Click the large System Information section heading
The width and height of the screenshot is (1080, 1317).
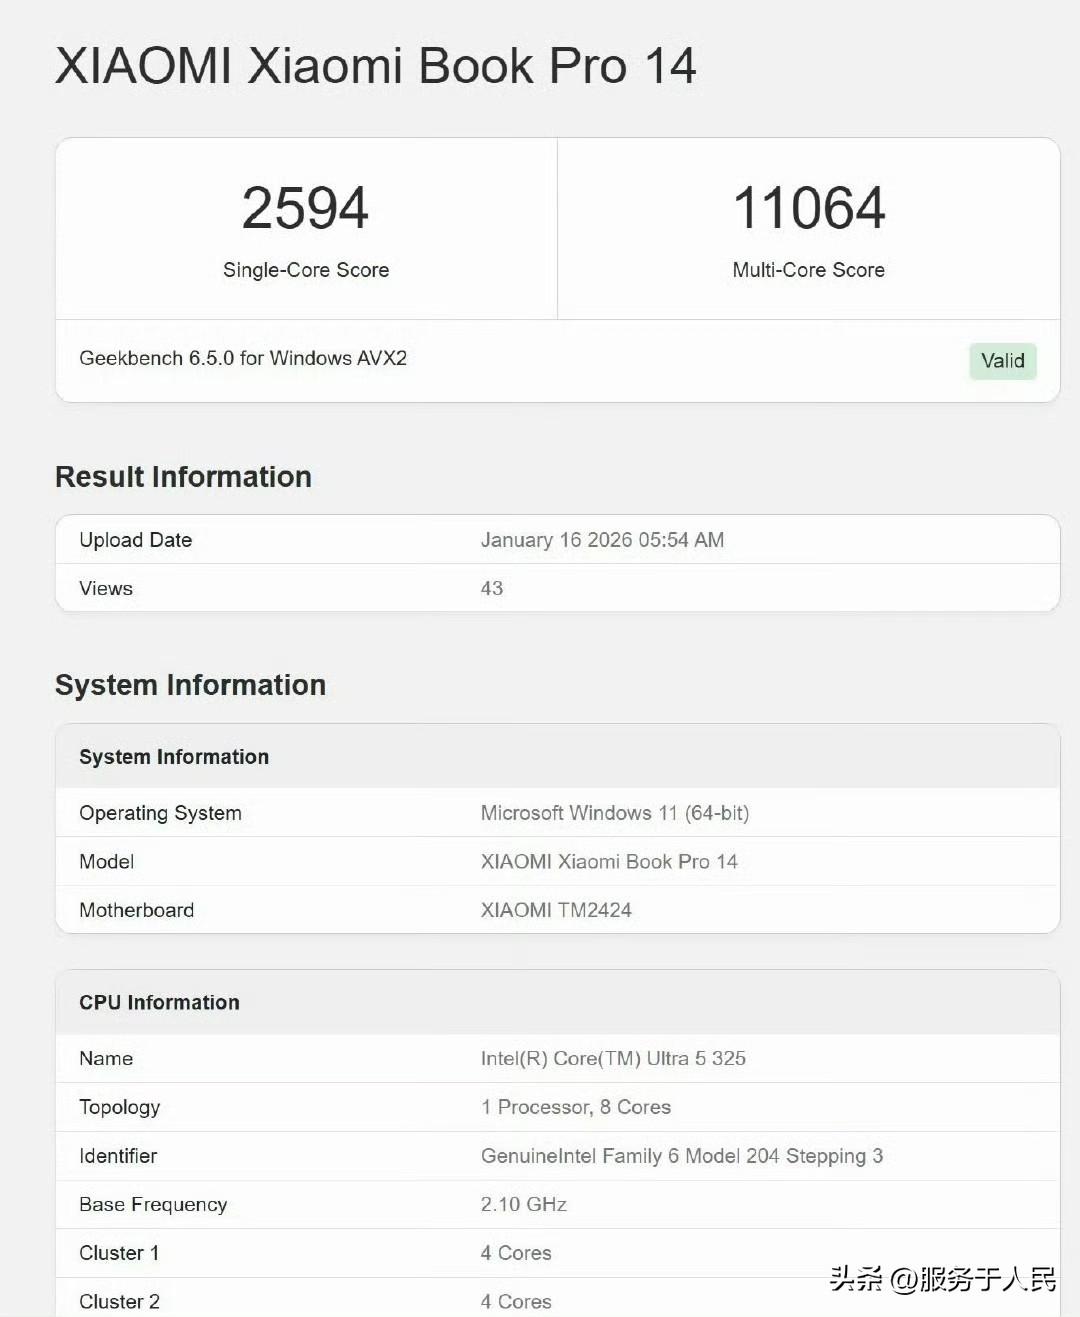tap(190, 685)
